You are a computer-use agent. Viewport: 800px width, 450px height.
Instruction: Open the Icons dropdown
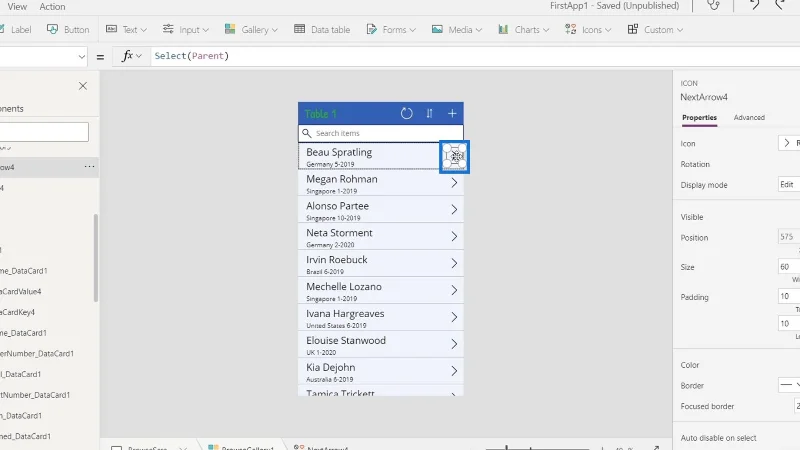click(x=588, y=30)
